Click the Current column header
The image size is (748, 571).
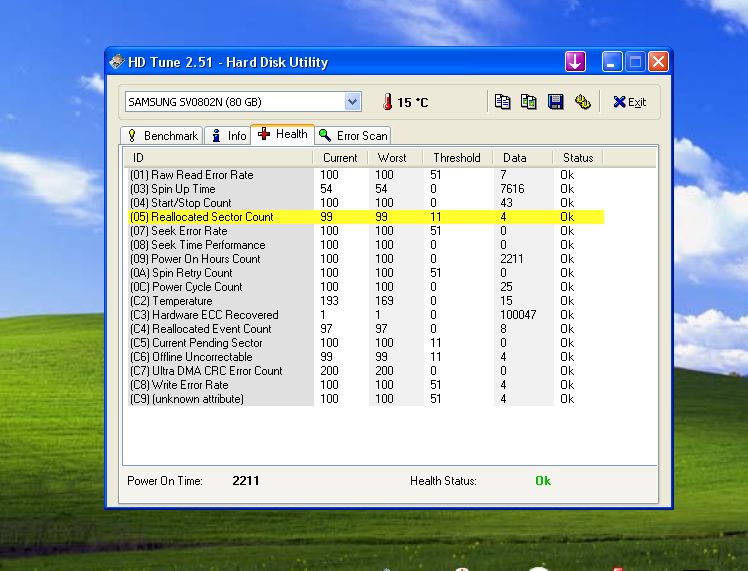340,158
